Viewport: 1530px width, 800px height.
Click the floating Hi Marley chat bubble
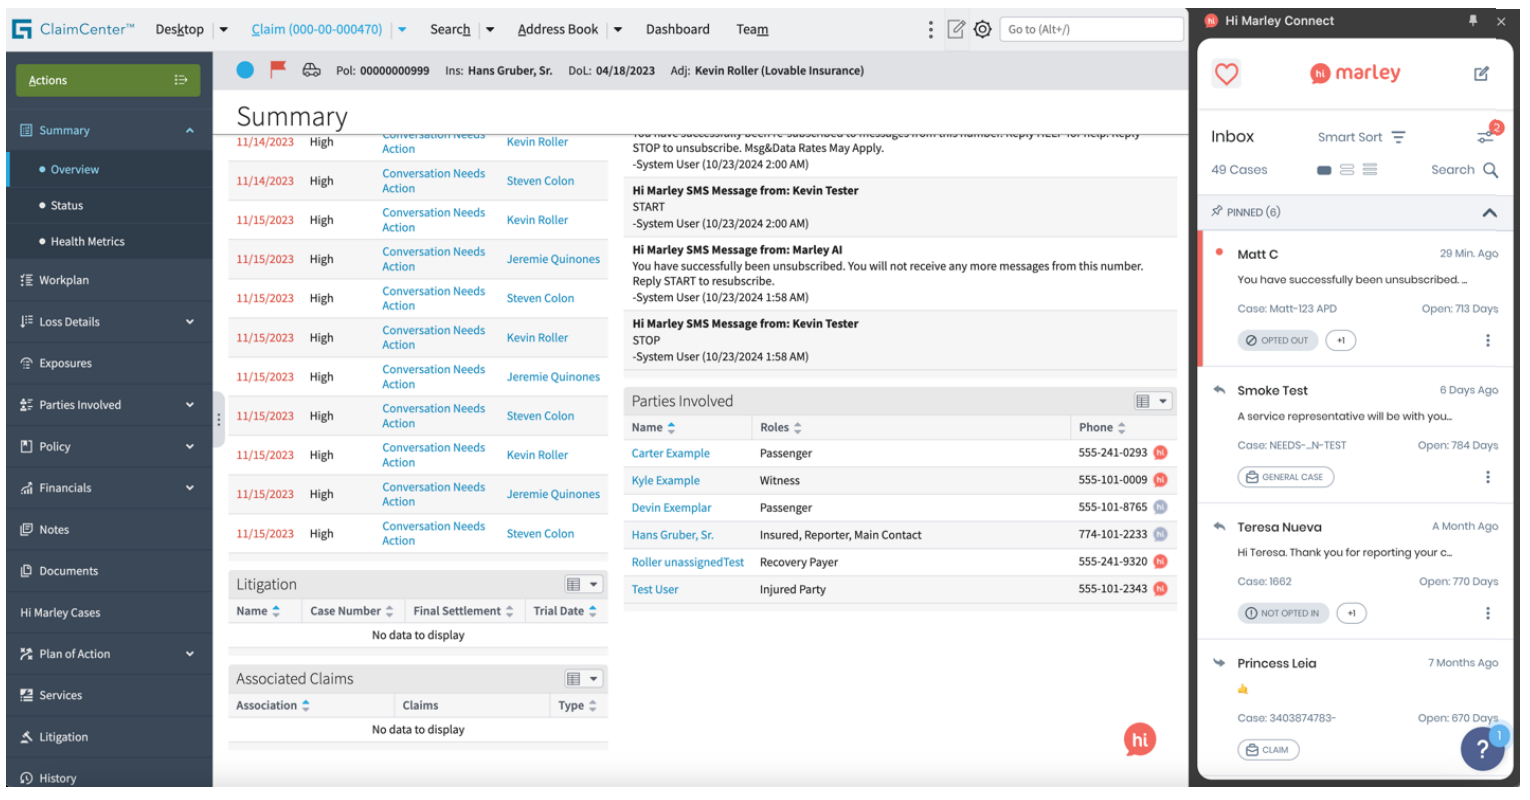click(x=1139, y=739)
